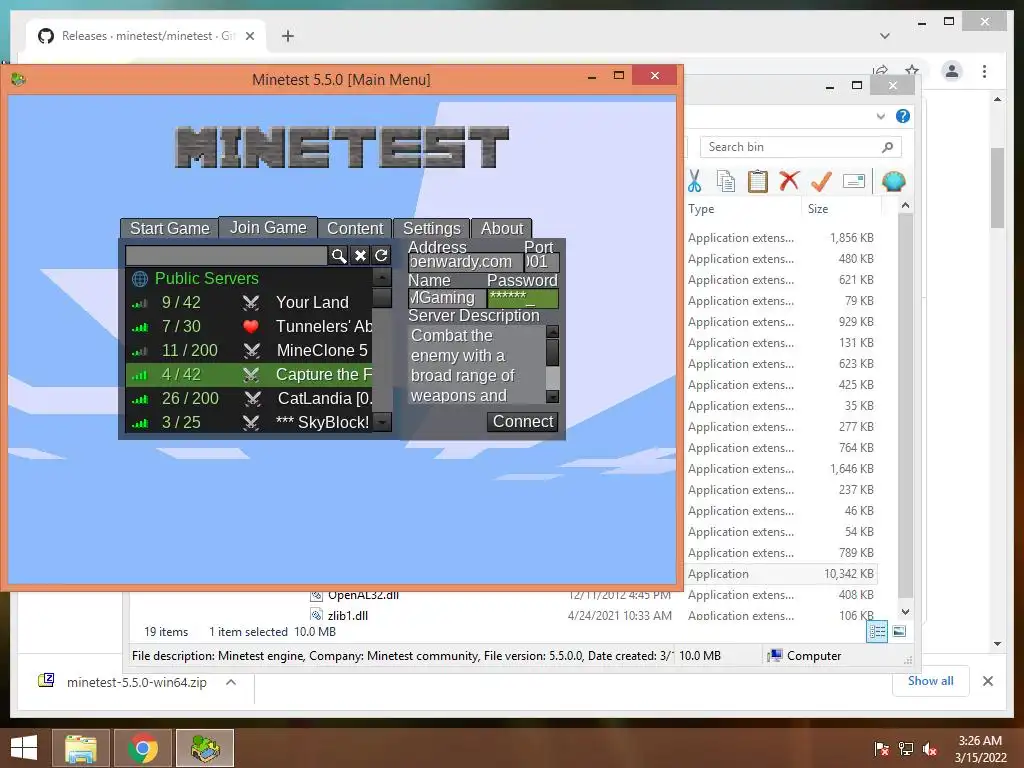Click the server search magnifier icon
This screenshot has width=1024, height=768.
(338, 255)
